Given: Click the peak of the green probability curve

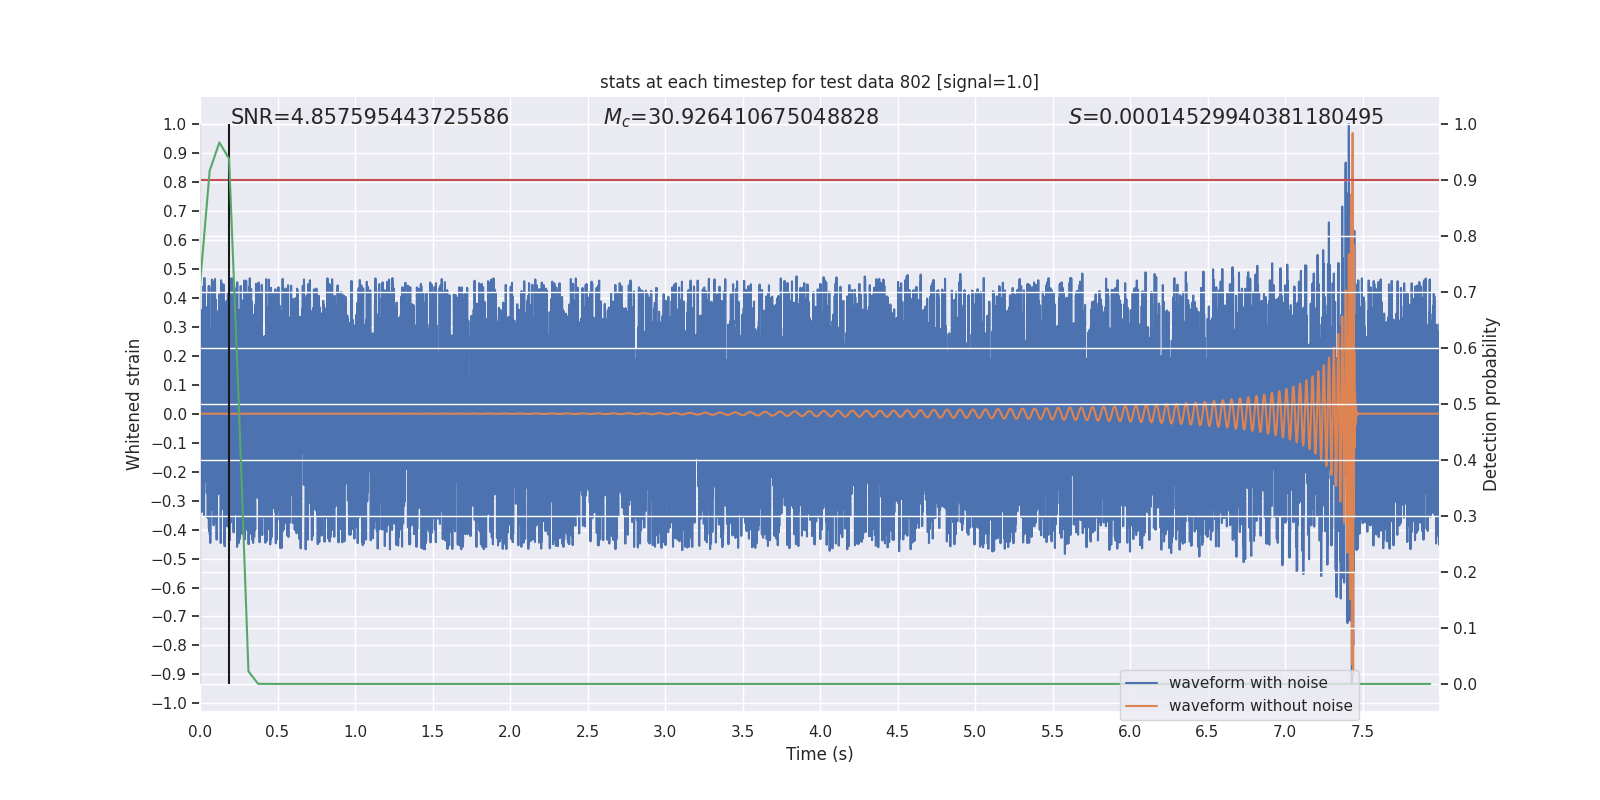Looking at the screenshot, I should 219,143.
